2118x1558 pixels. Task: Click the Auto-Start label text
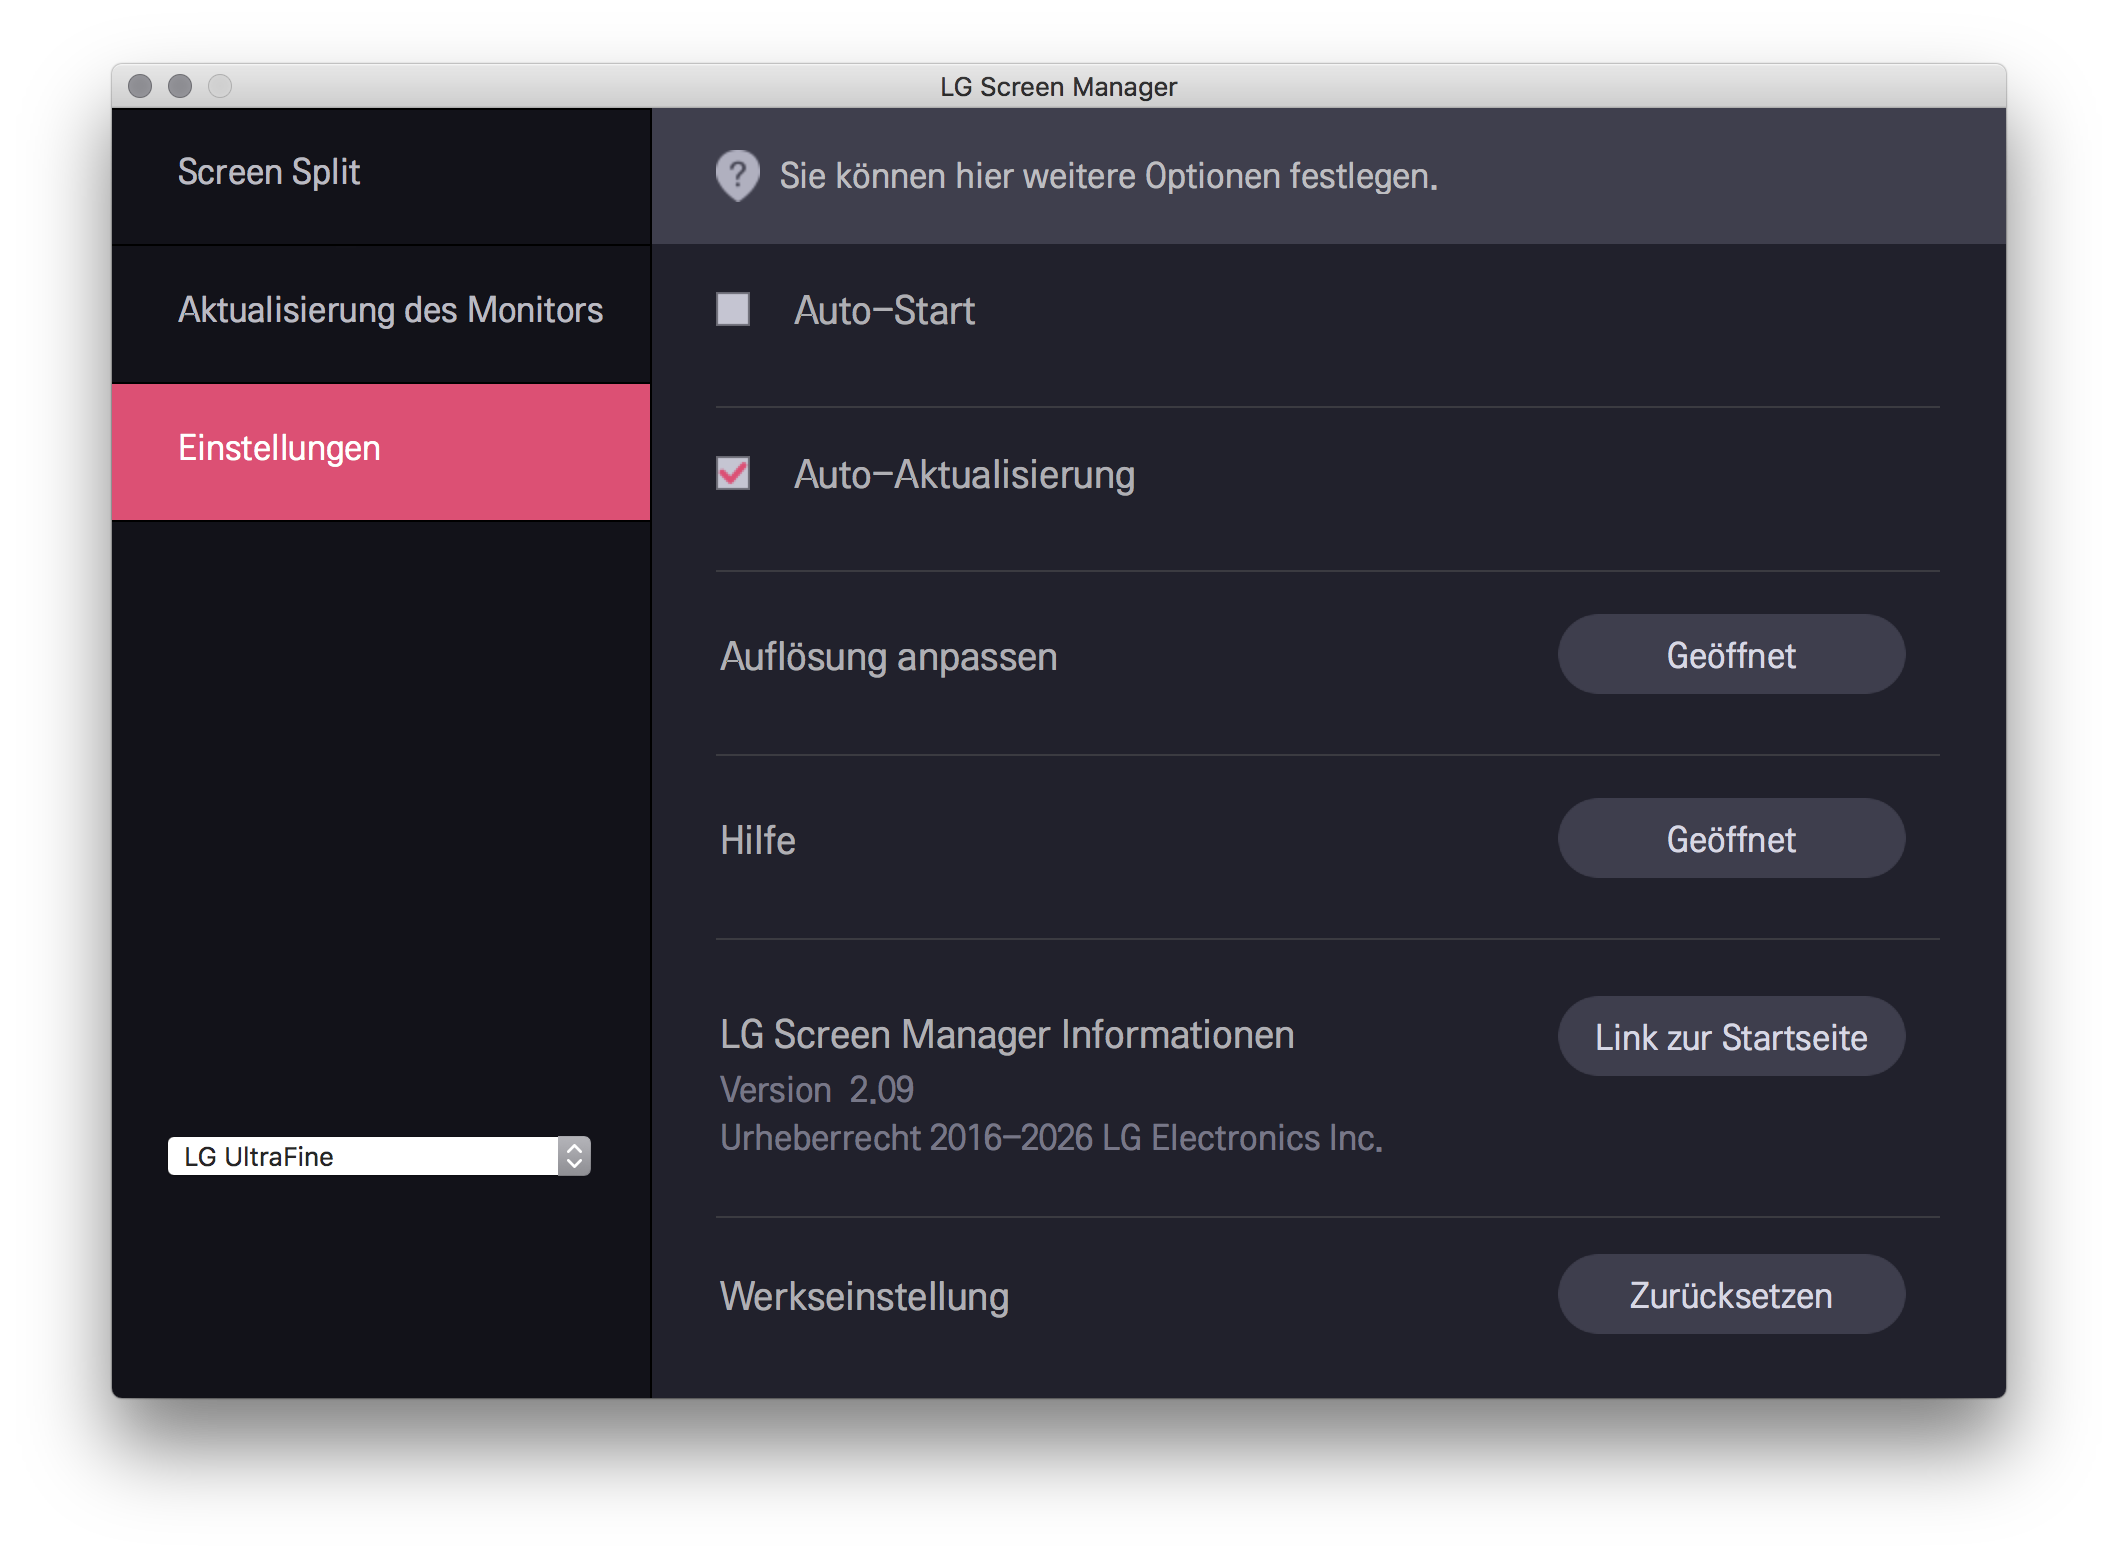click(x=884, y=311)
